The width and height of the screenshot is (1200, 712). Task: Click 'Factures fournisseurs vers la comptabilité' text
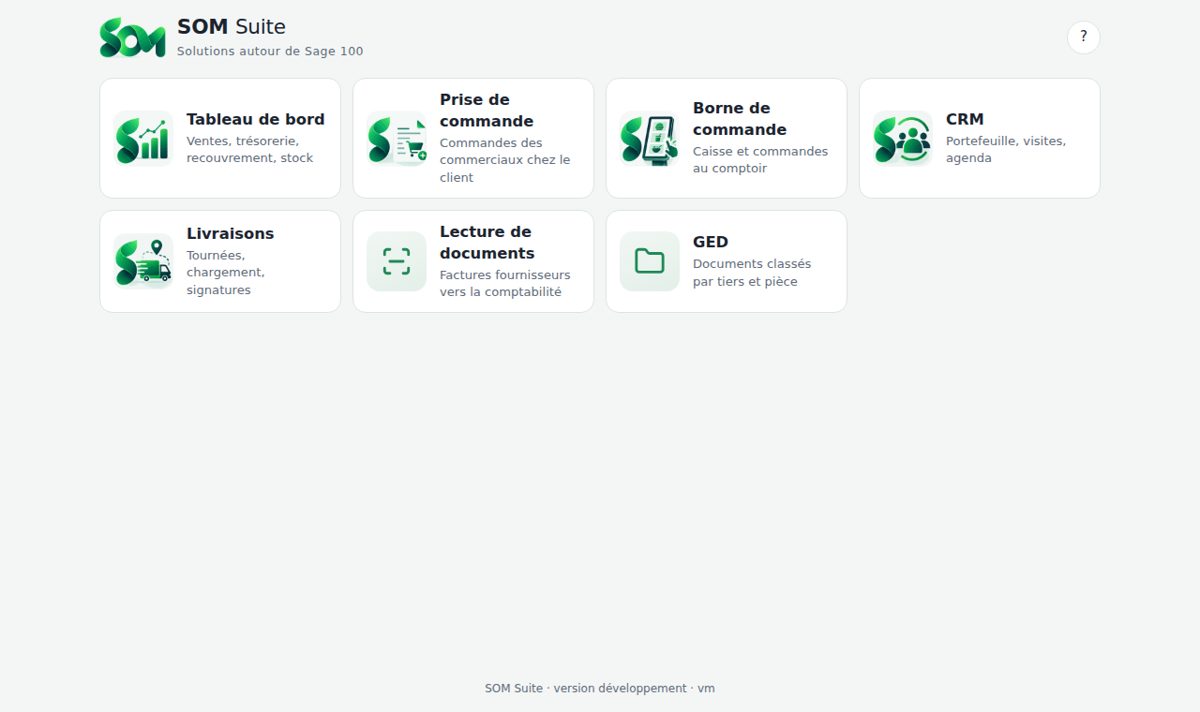click(505, 283)
